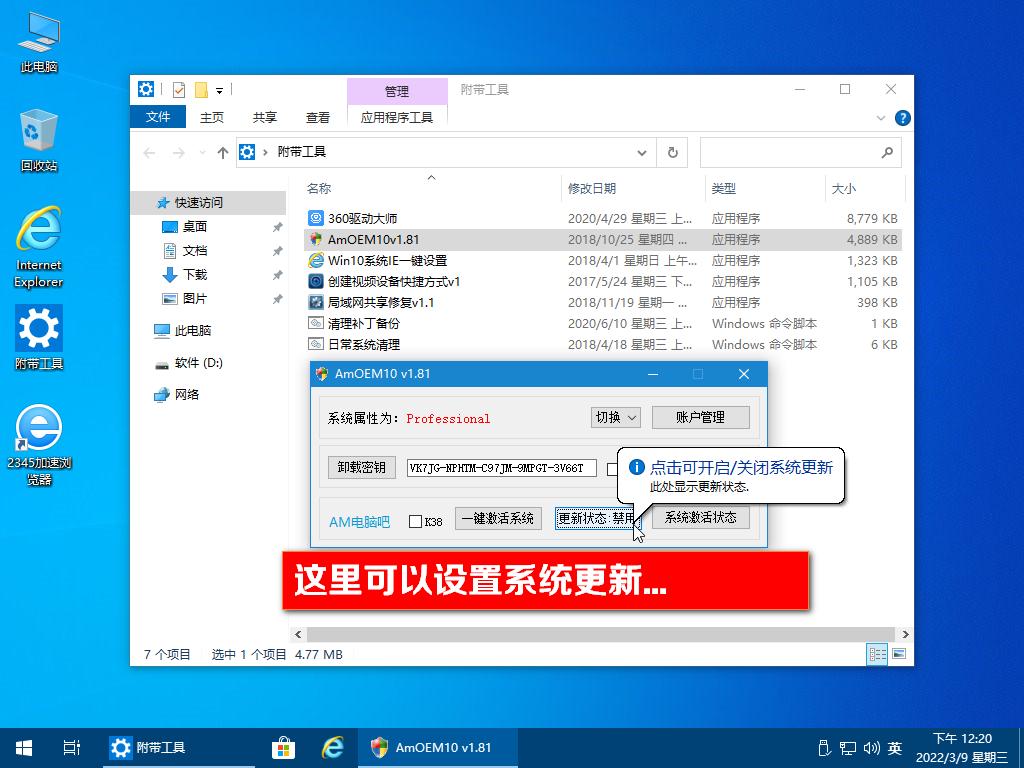Tick the K38 checkbox
Screen dimensions: 1024x768
pos(415,521)
